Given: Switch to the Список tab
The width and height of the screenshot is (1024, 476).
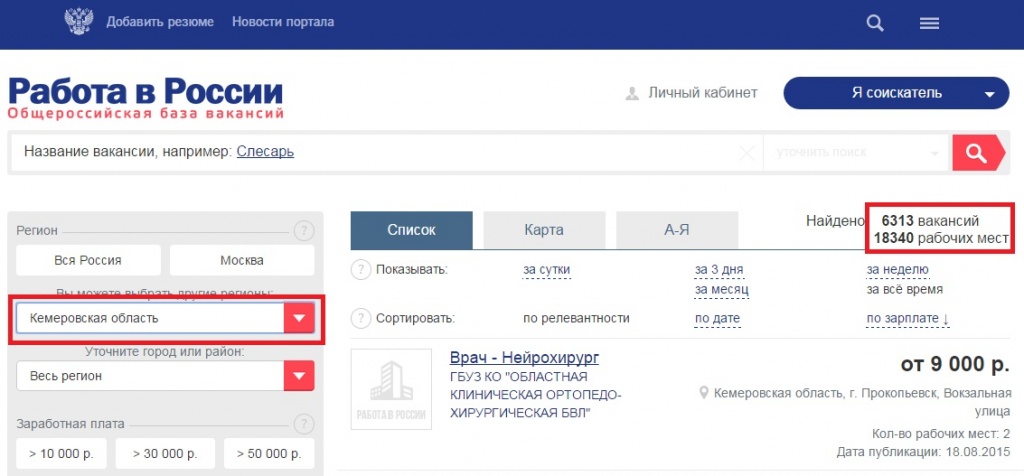Looking at the screenshot, I should pos(411,230).
